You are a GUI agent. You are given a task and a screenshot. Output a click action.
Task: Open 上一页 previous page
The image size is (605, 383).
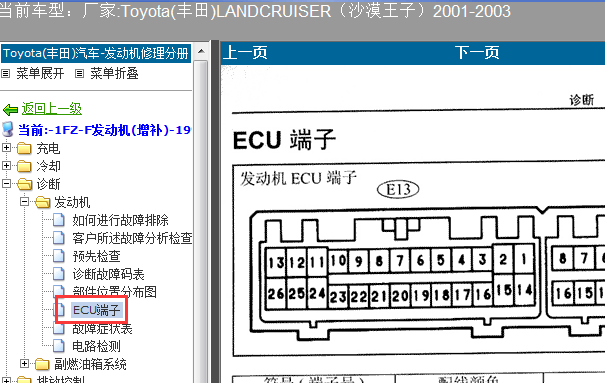click(x=245, y=52)
